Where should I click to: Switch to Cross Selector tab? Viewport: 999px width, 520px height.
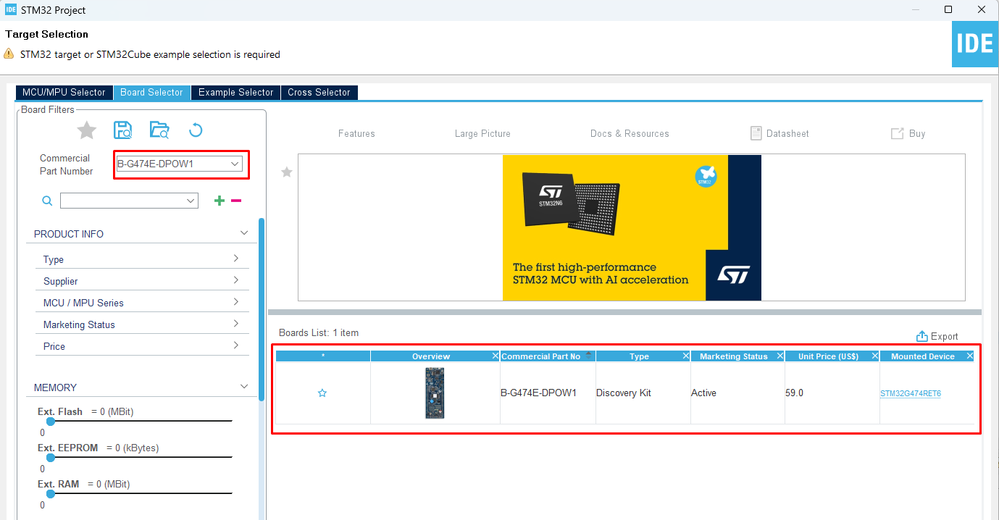coord(319,92)
